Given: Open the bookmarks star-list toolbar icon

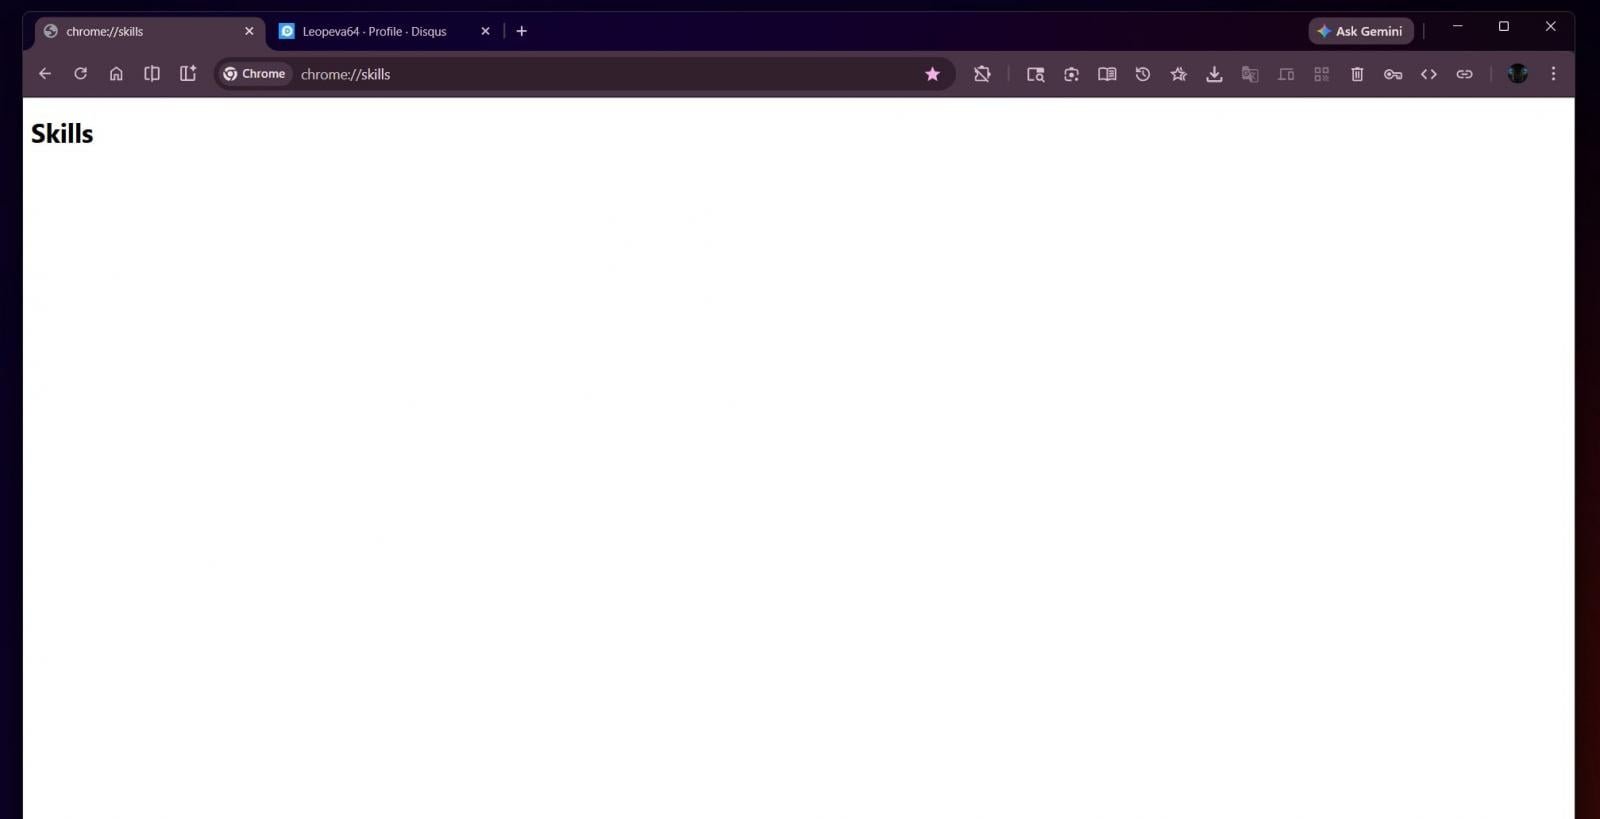Looking at the screenshot, I should pos(1179,74).
